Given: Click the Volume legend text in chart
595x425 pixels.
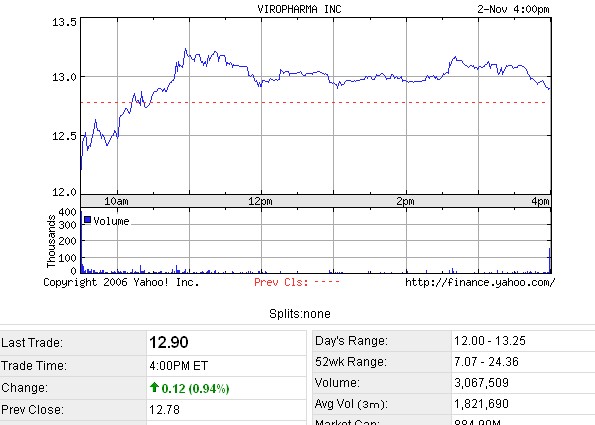Looking at the screenshot, I should (x=111, y=221).
